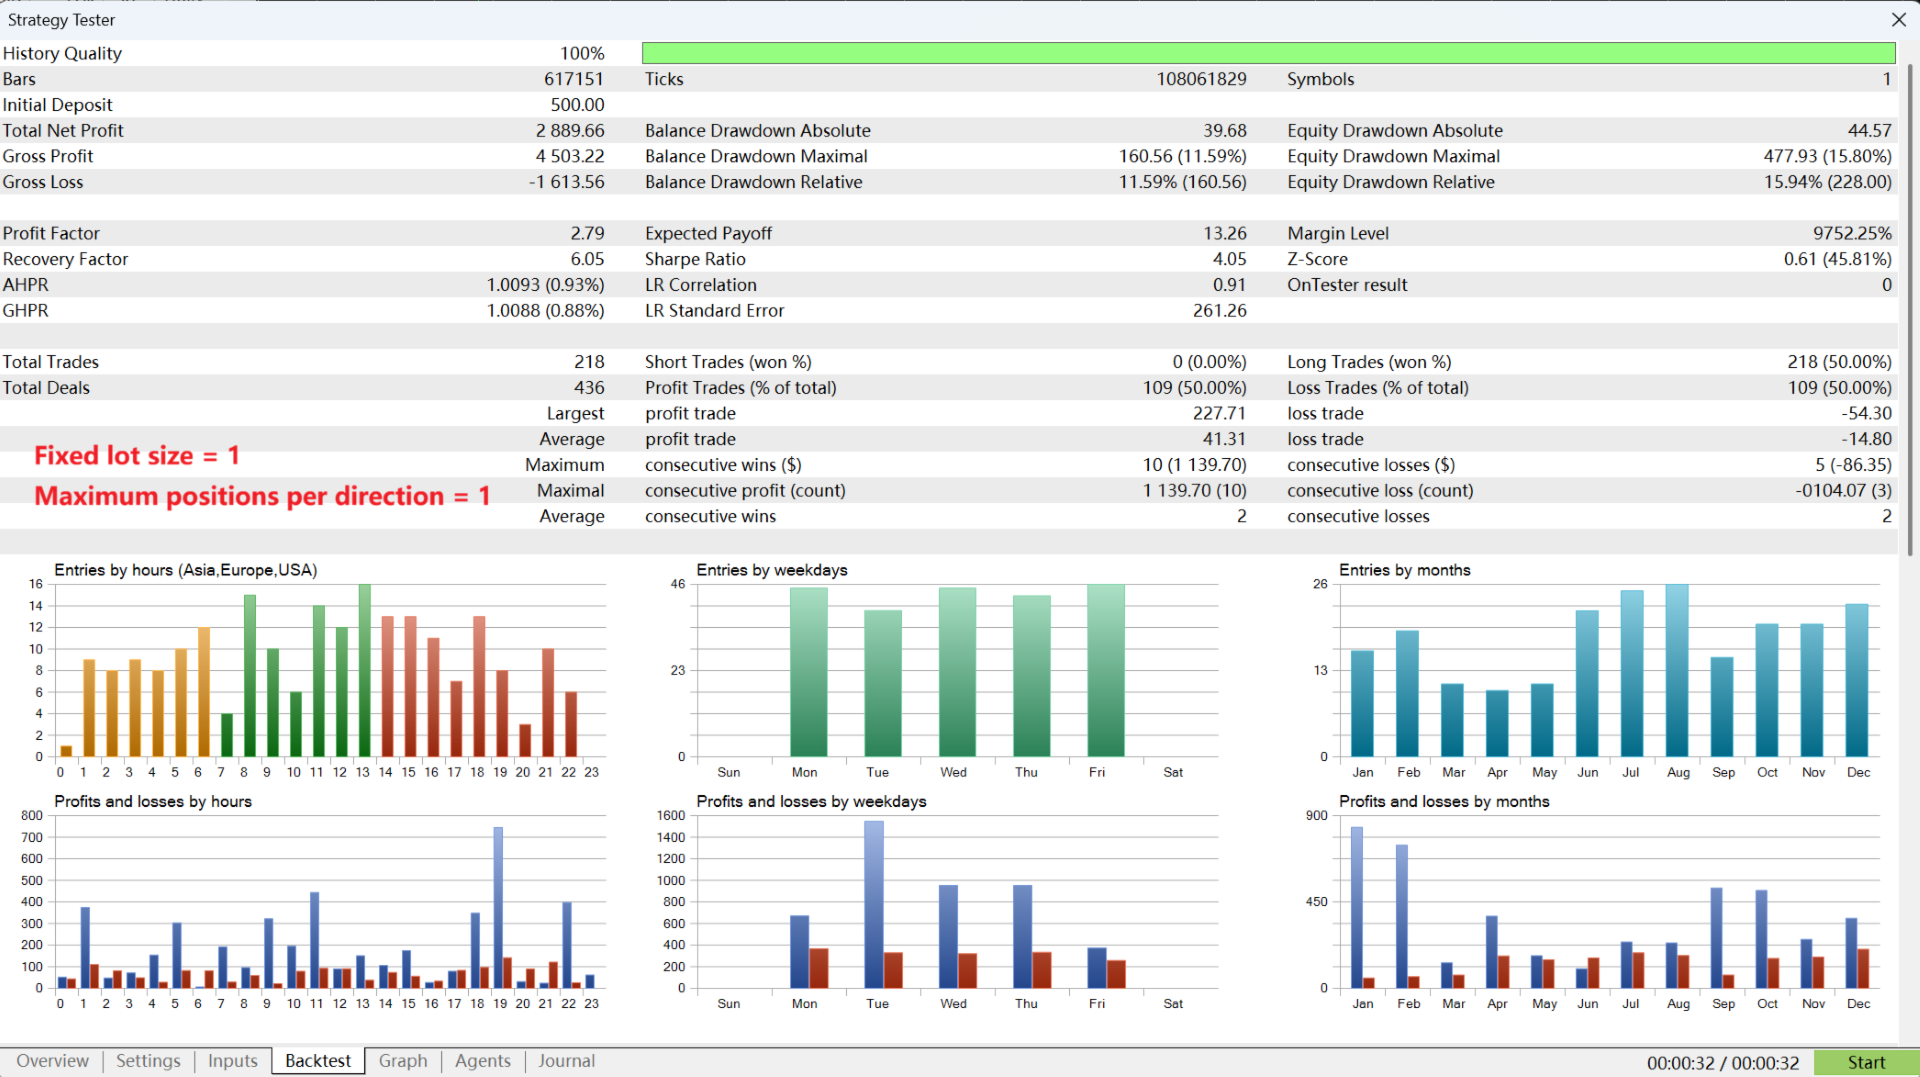Click the Equity Drawdown Maximal value

1827,157
